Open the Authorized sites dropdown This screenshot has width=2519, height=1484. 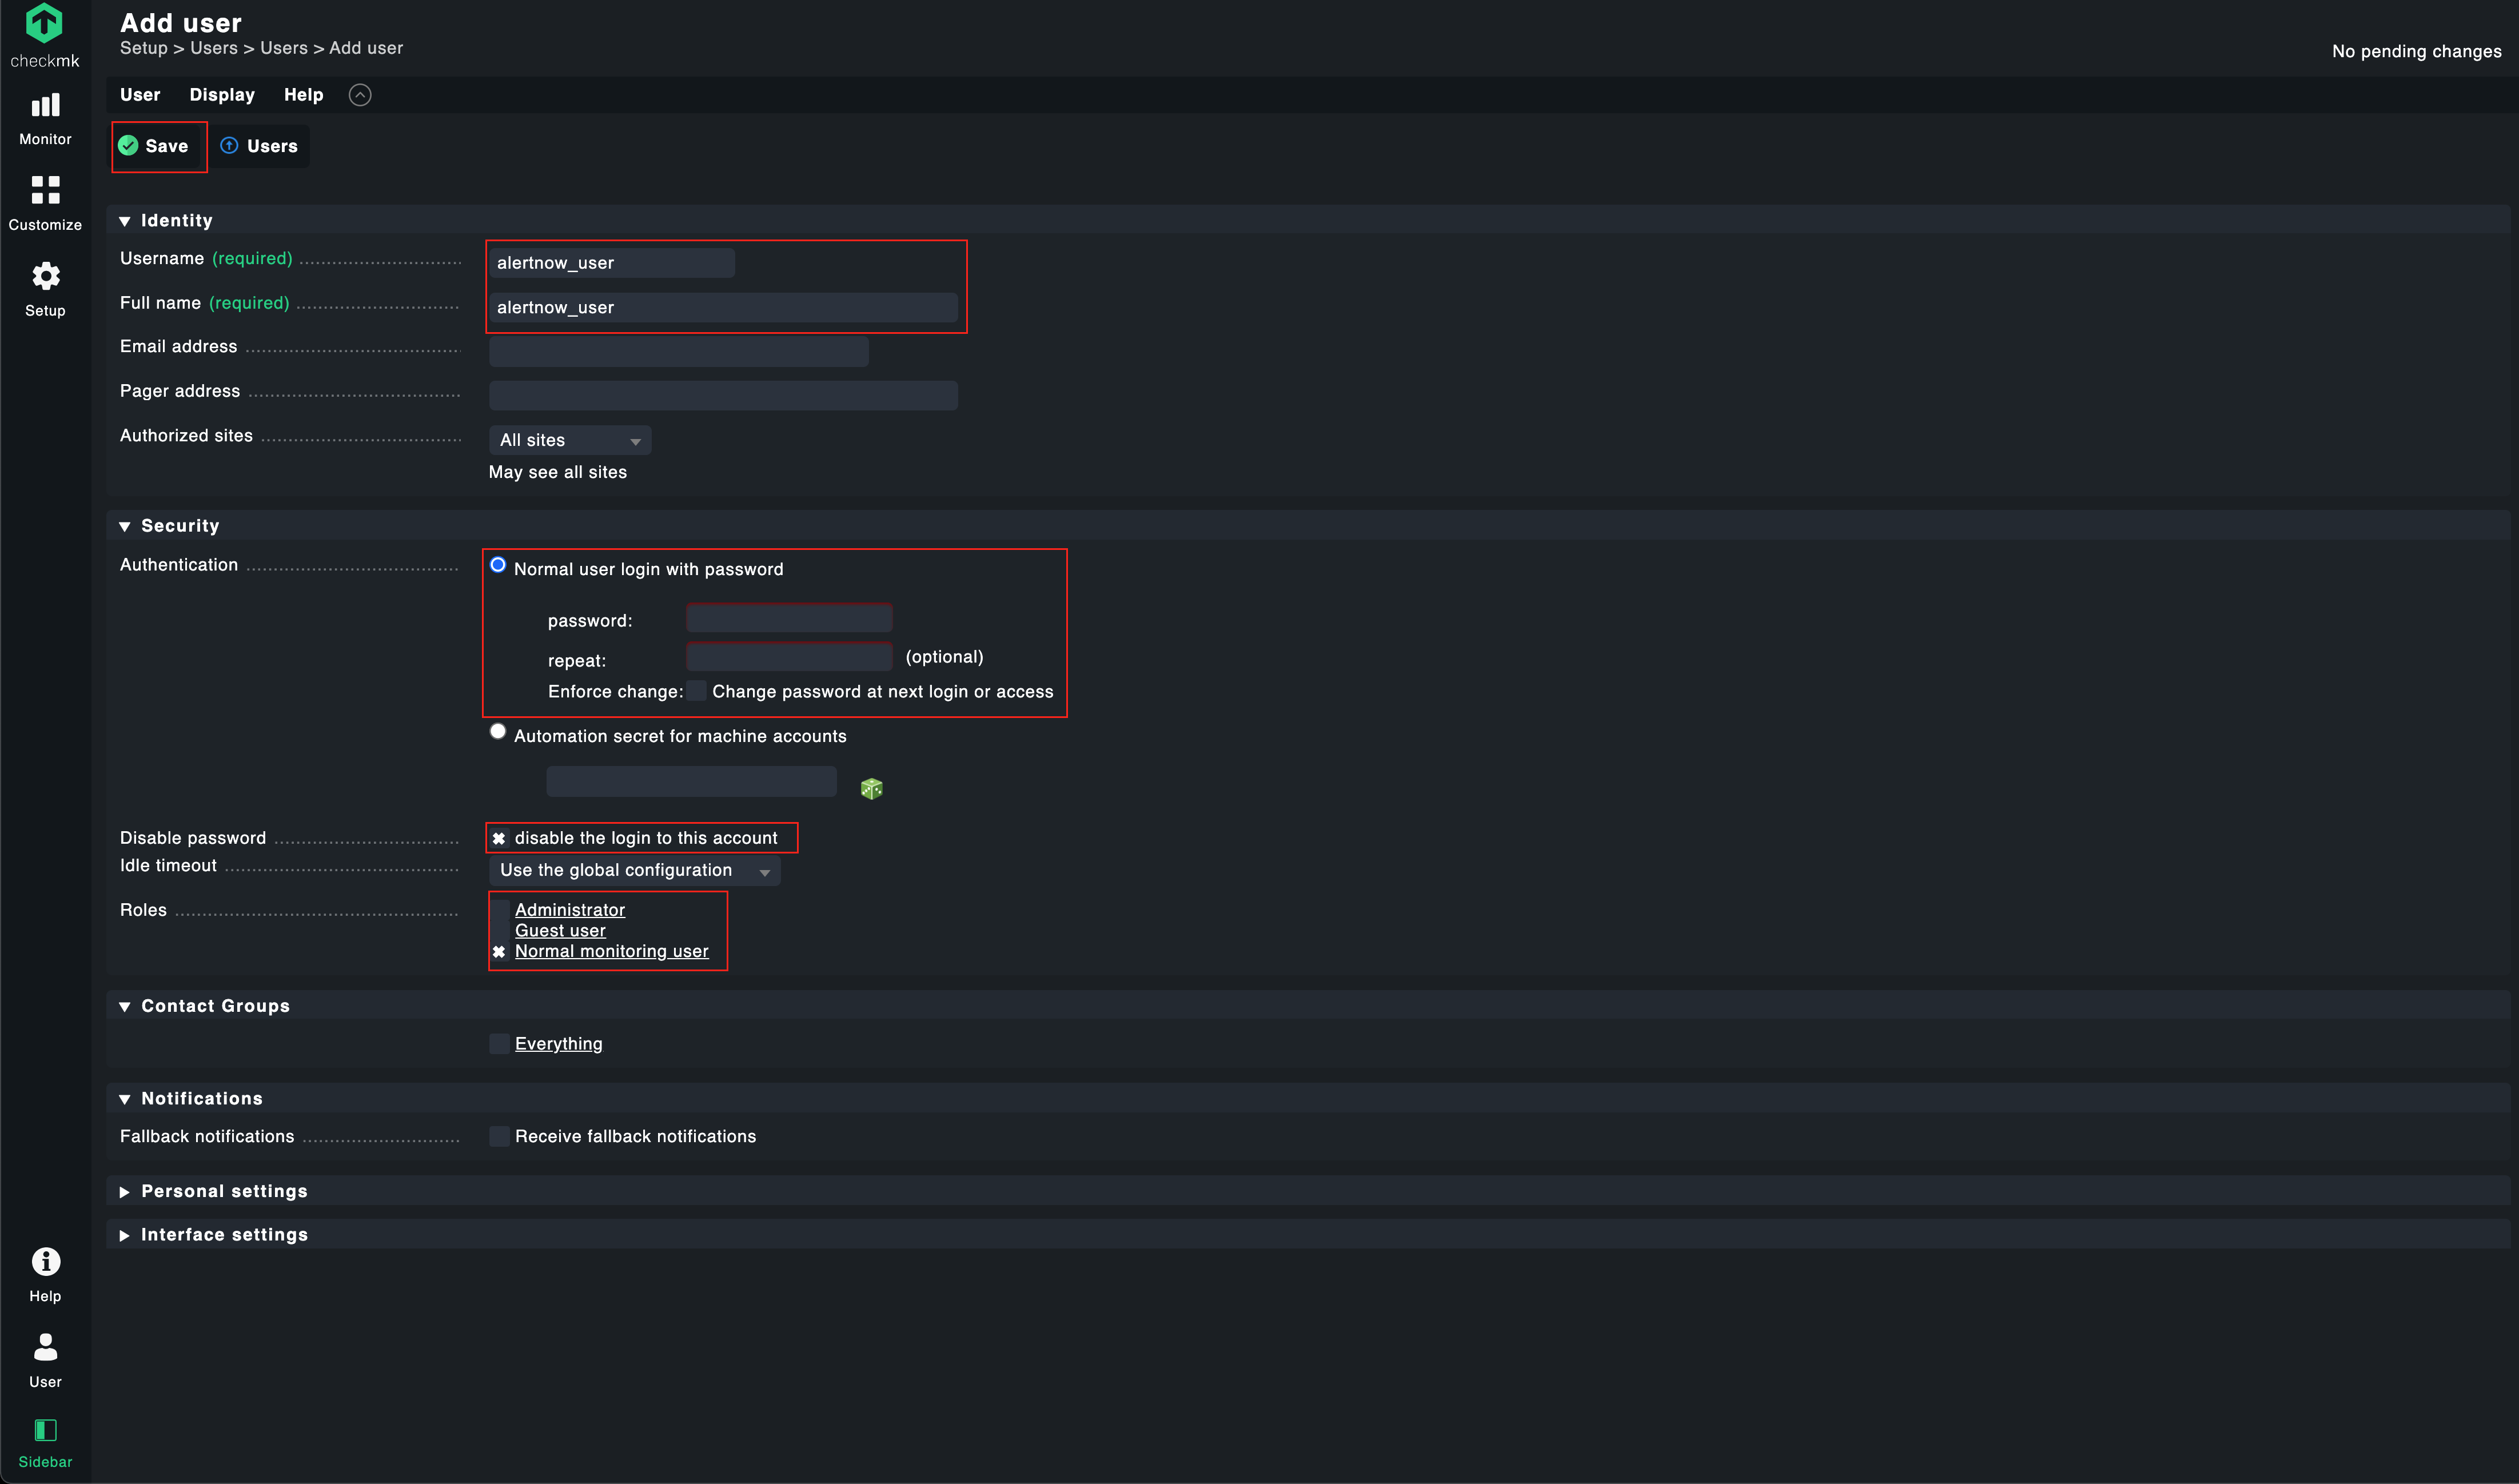[x=569, y=440]
